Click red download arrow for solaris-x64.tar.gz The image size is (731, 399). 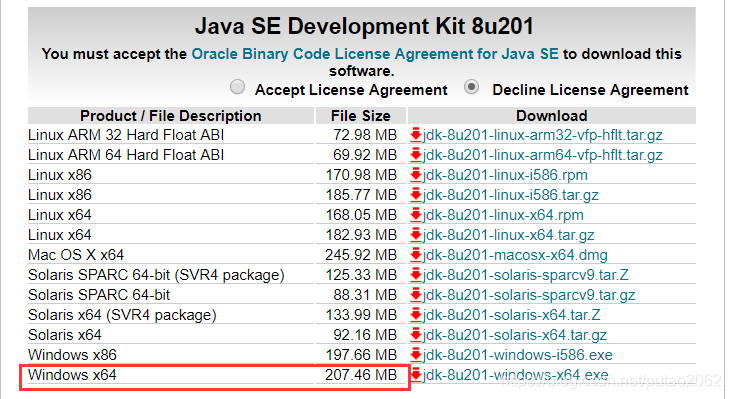pyautogui.click(x=416, y=336)
